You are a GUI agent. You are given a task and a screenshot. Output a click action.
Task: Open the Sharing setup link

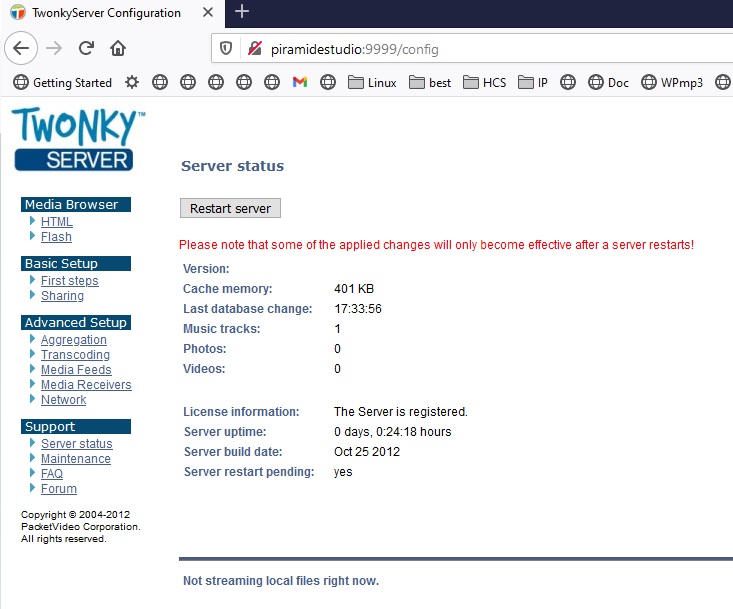pyautogui.click(x=62, y=295)
